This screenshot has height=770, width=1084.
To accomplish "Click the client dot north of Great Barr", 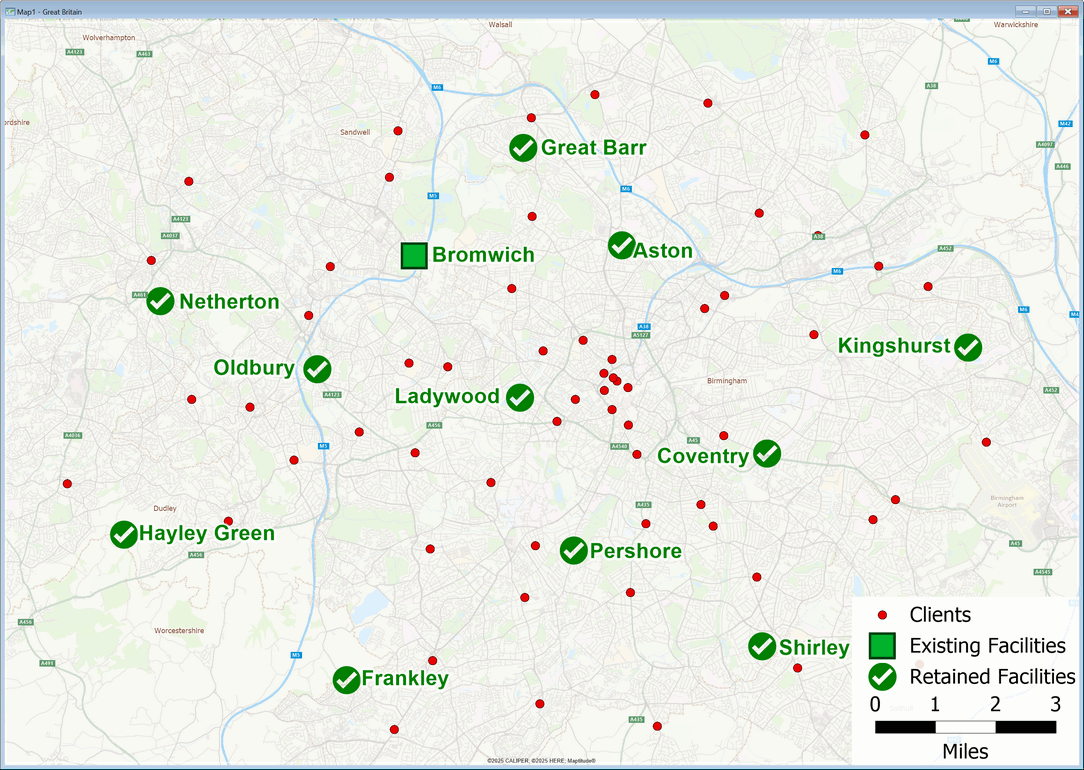I will [531, 118].
